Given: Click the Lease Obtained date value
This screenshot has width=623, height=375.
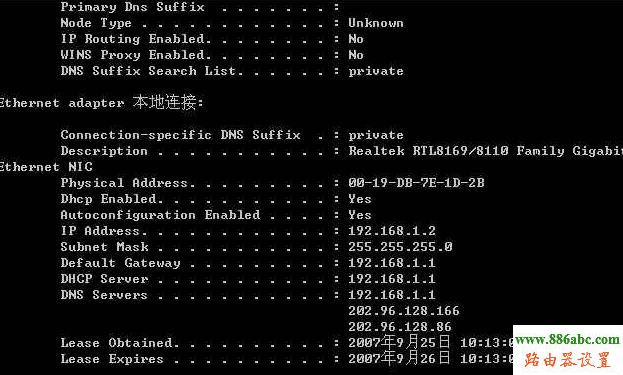Looking at the screenshot, I should (x=431, y=342).
